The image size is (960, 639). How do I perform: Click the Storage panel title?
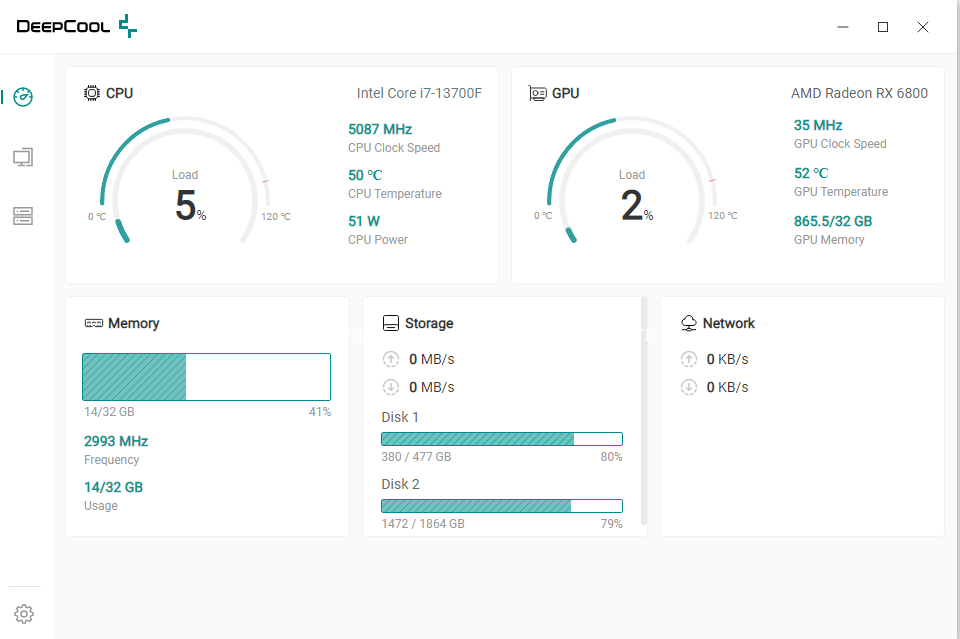(x=429, y=323)
